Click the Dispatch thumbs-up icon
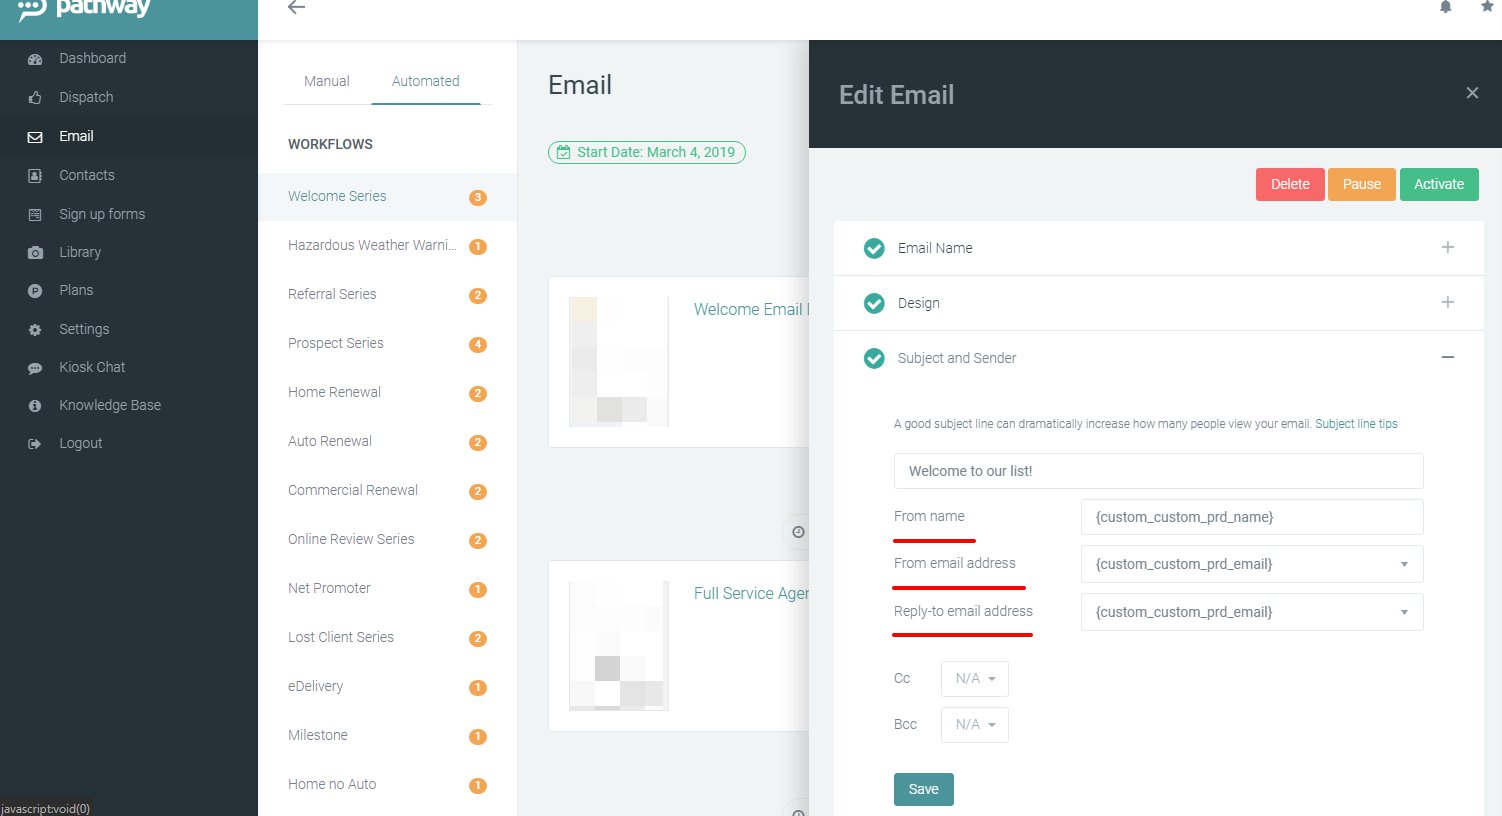 pyautogui.click(x=35, y=98)
